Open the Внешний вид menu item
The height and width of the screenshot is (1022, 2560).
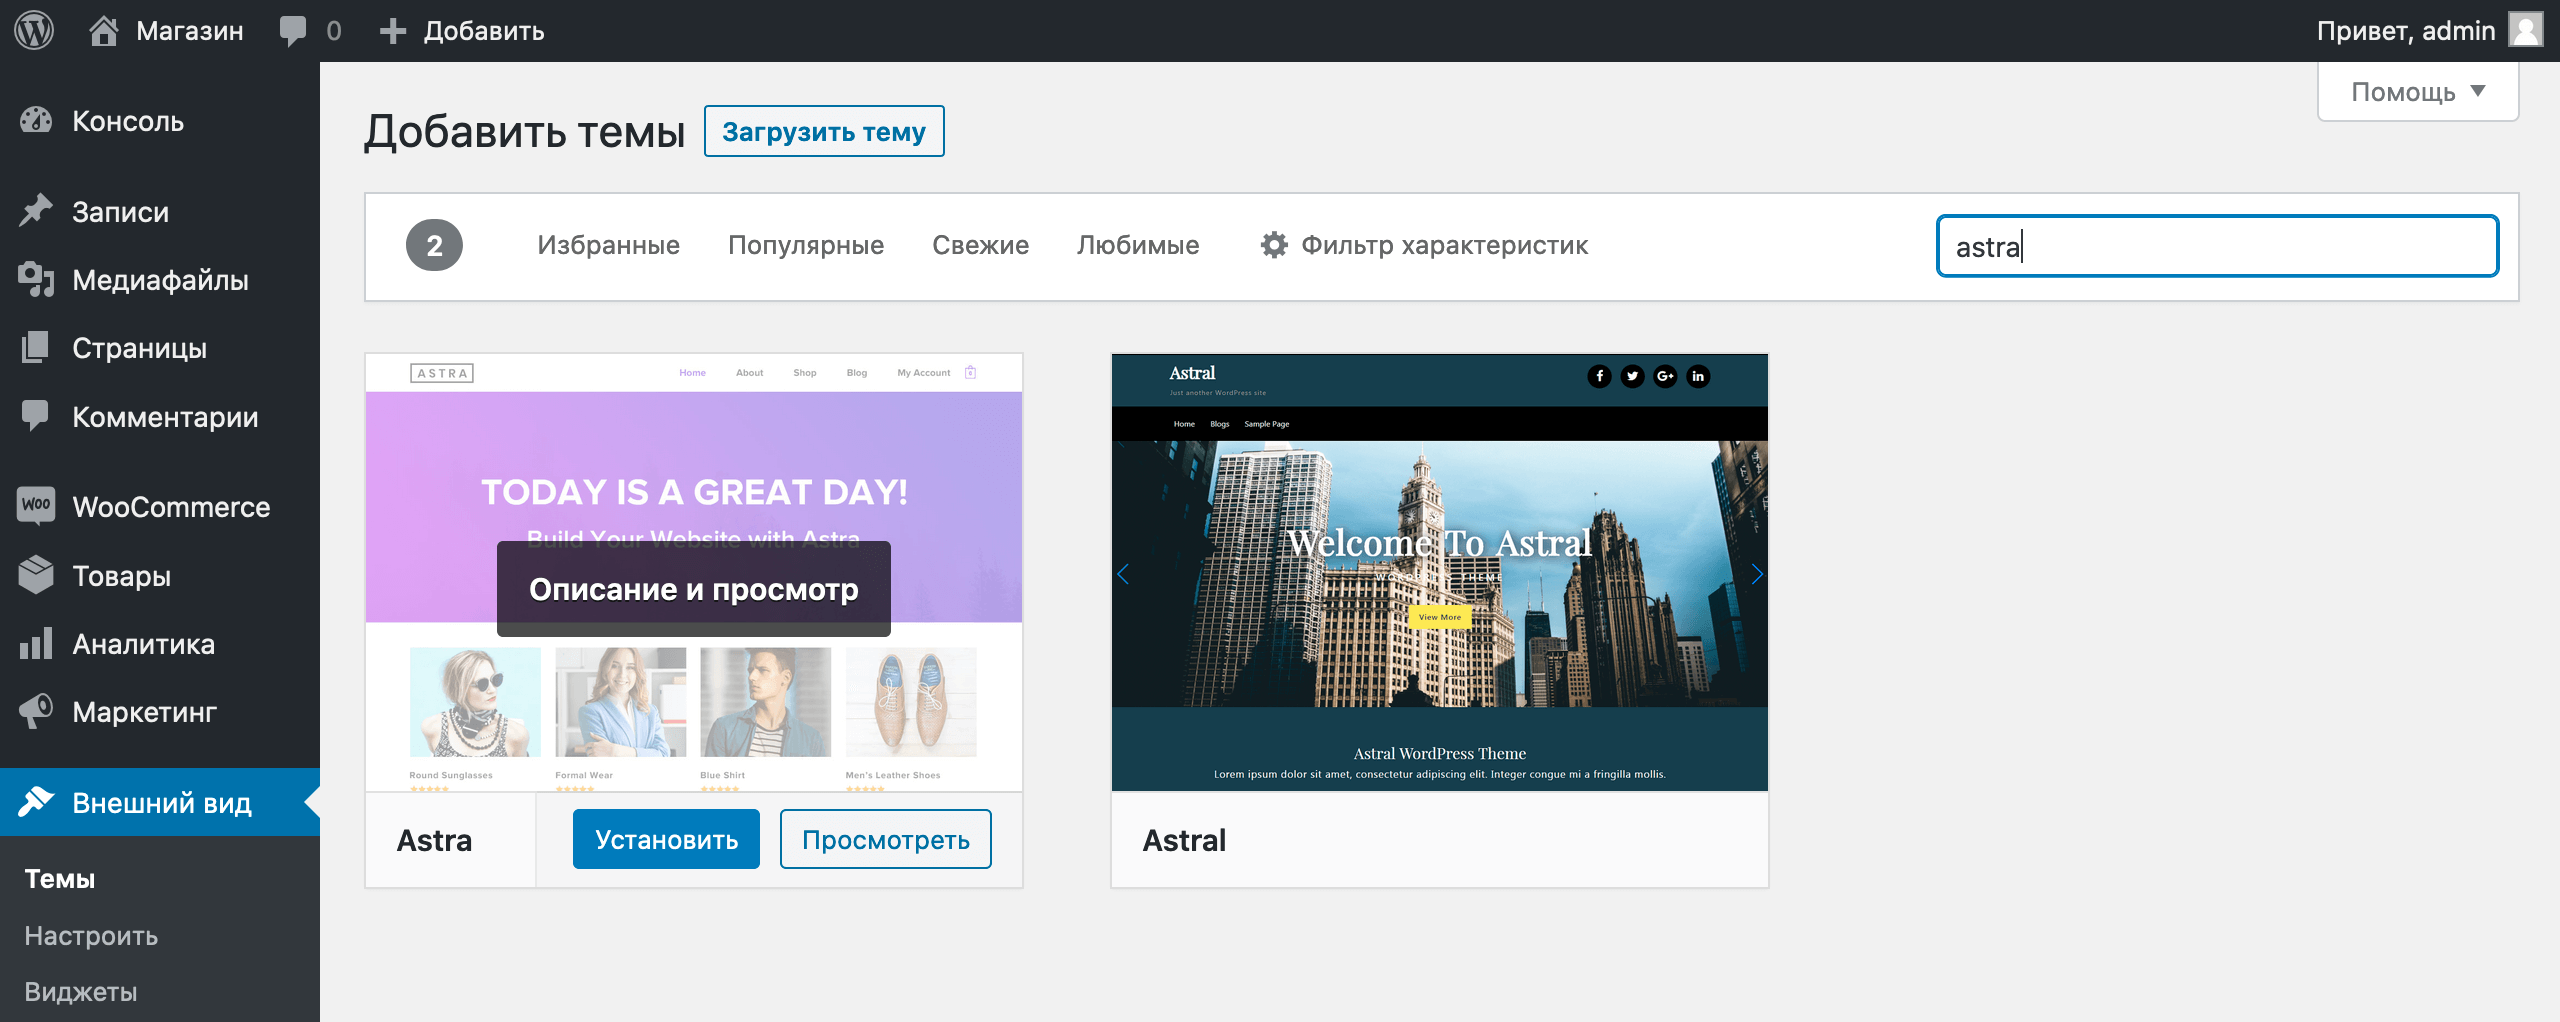click(x=160, y=802)
